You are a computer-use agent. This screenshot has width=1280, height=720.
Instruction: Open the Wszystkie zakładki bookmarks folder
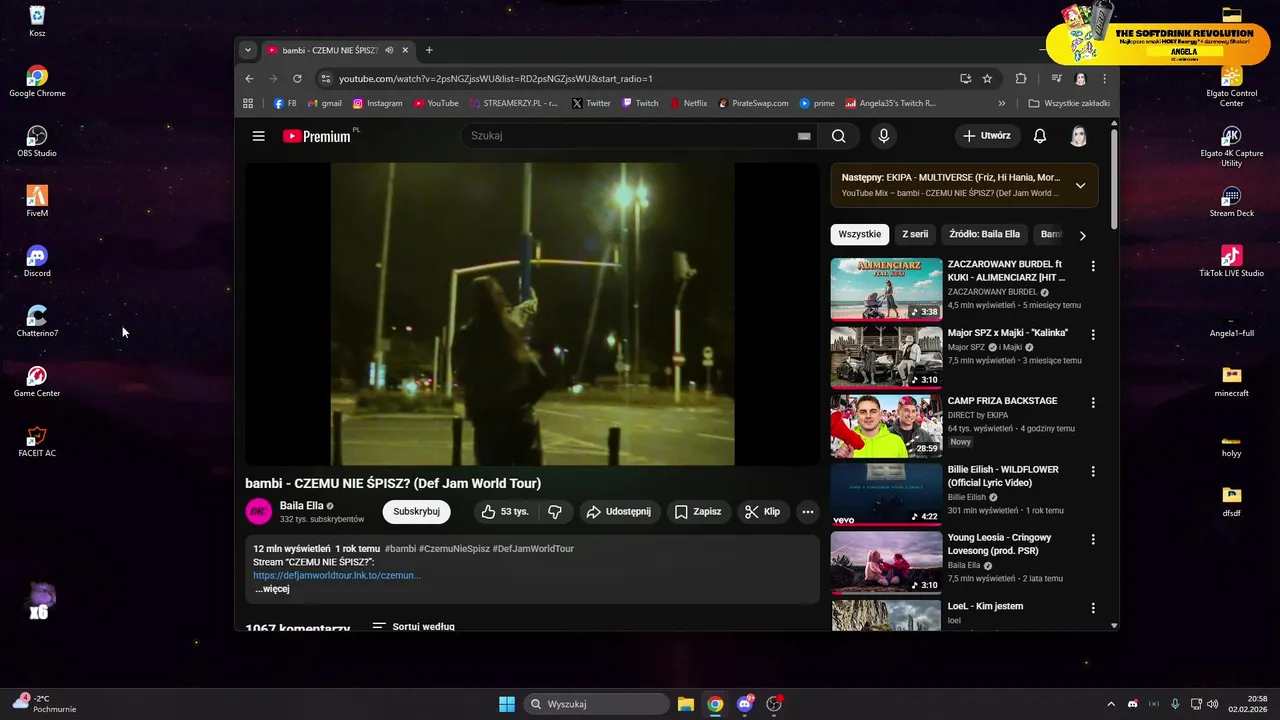click(x=1069, y=103)
